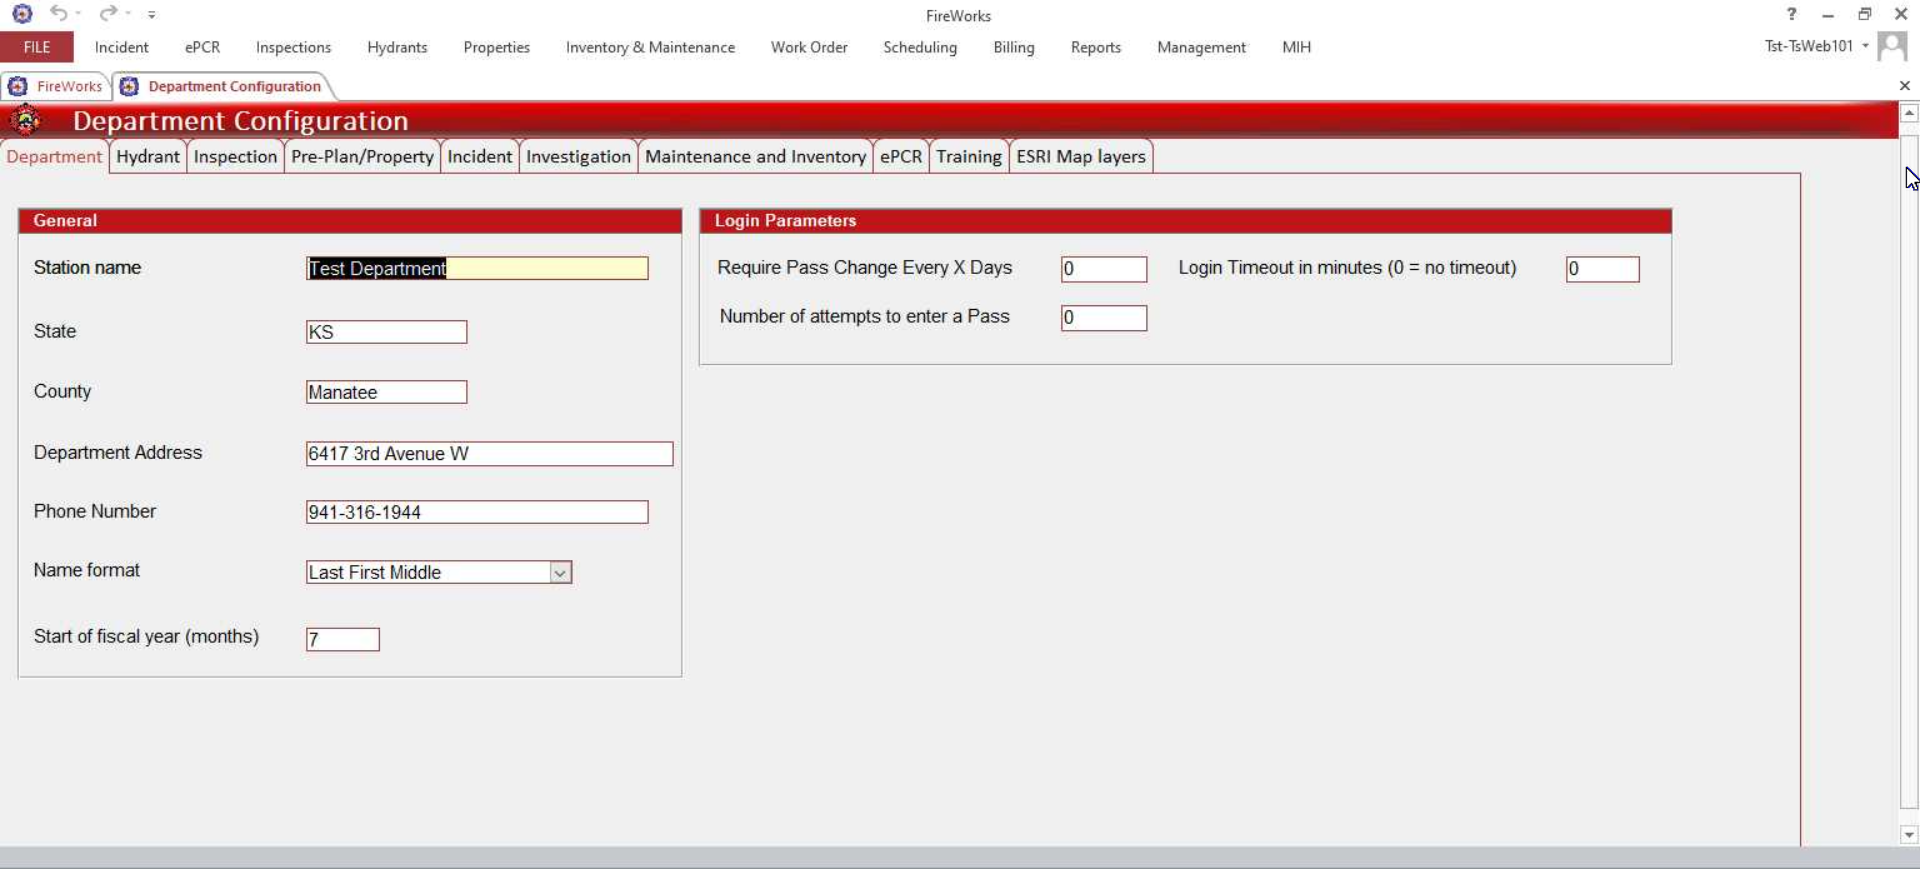Click the user profile avatar icon
This screenshot has height=869, width=1920.
(1892, 46)
